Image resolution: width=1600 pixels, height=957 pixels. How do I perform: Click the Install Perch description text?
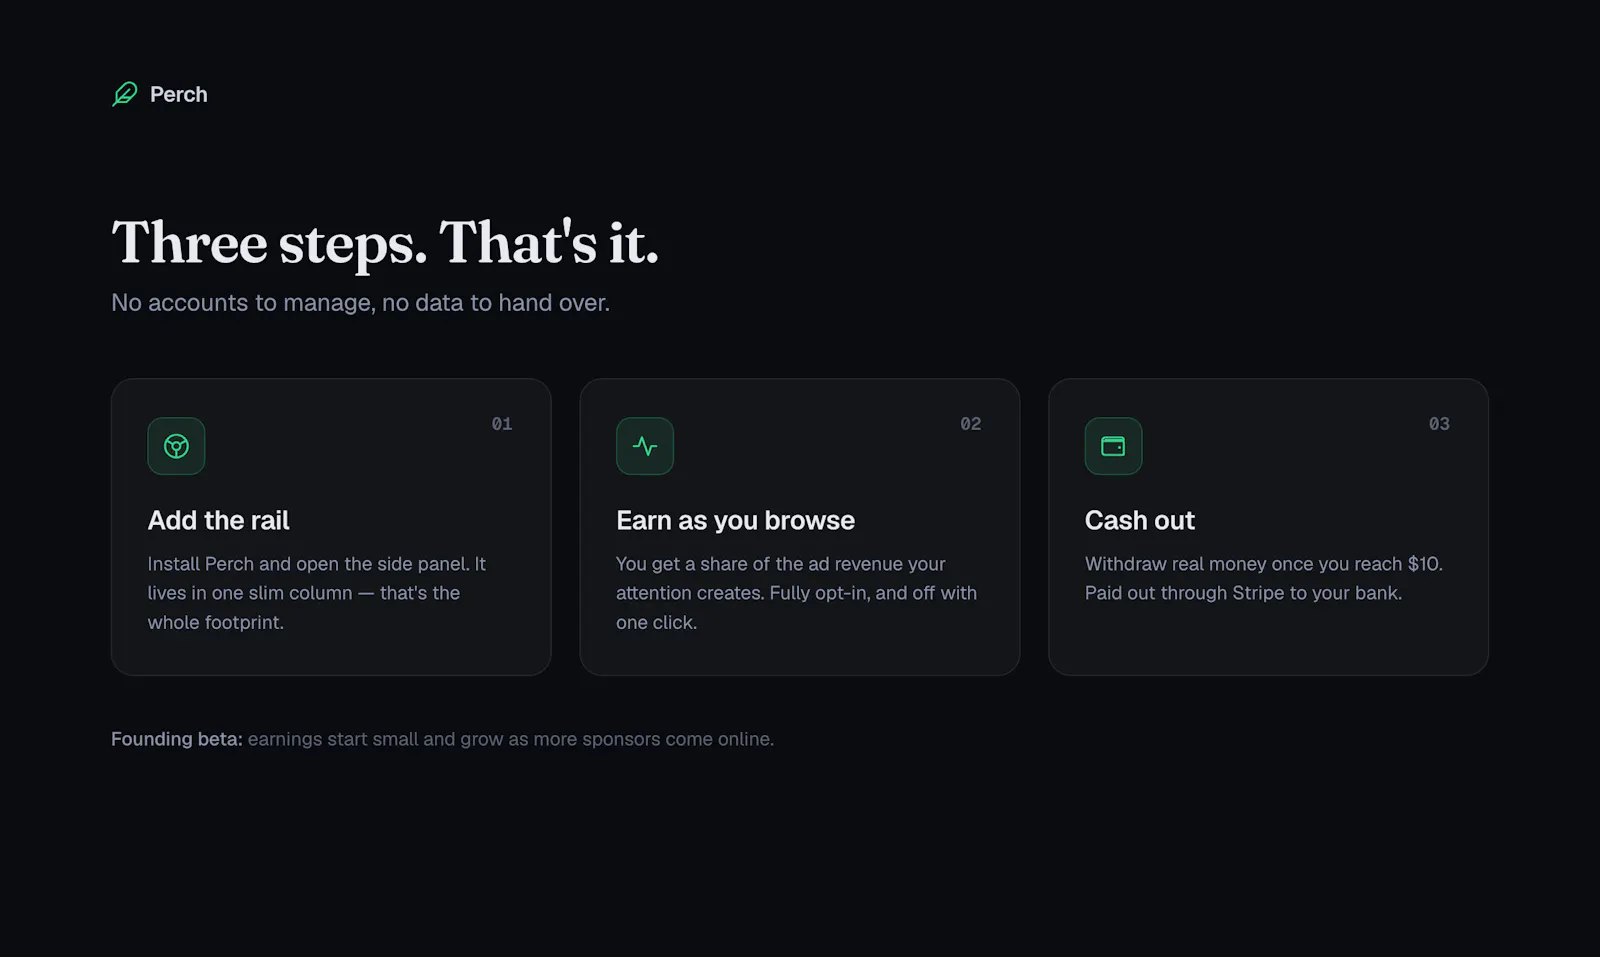coord(317,593)
